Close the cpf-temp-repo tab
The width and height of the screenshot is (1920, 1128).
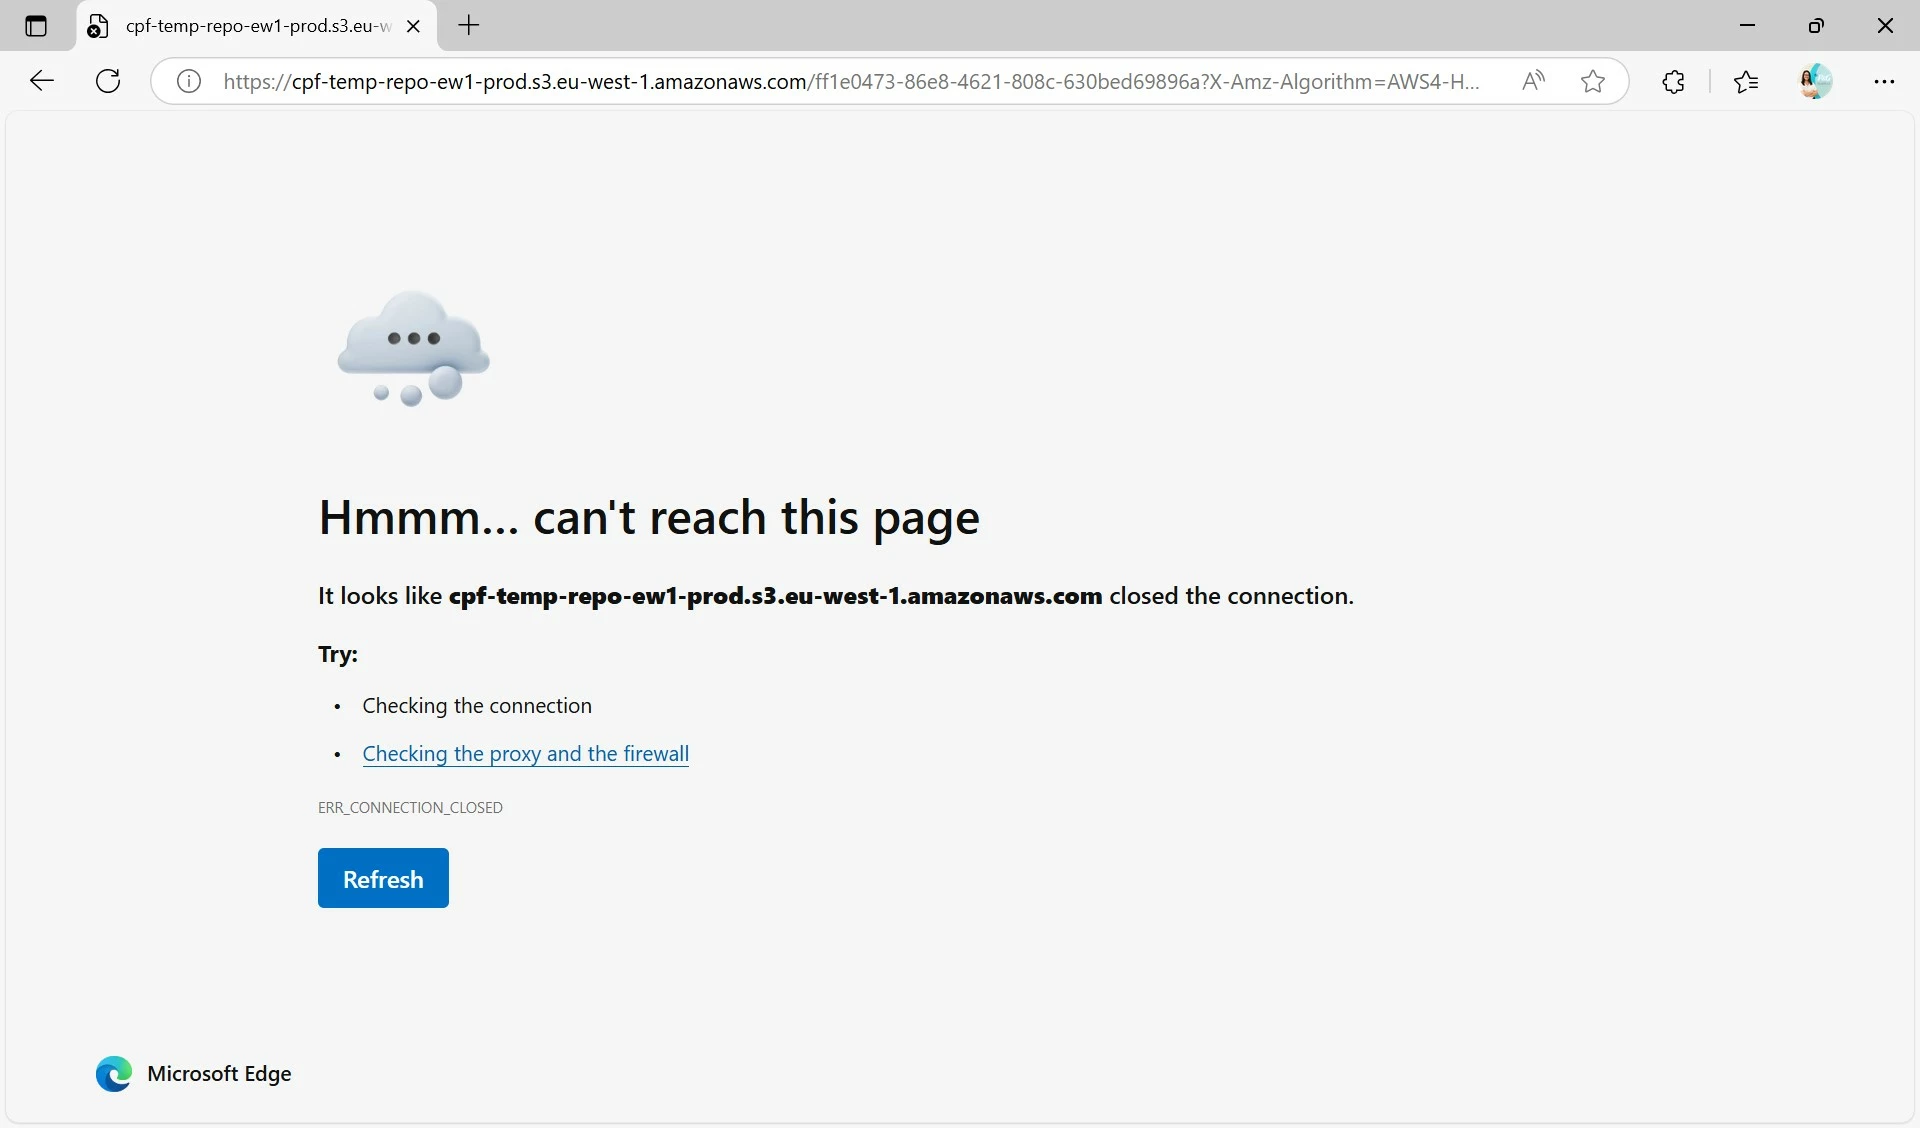pos(413,26)
